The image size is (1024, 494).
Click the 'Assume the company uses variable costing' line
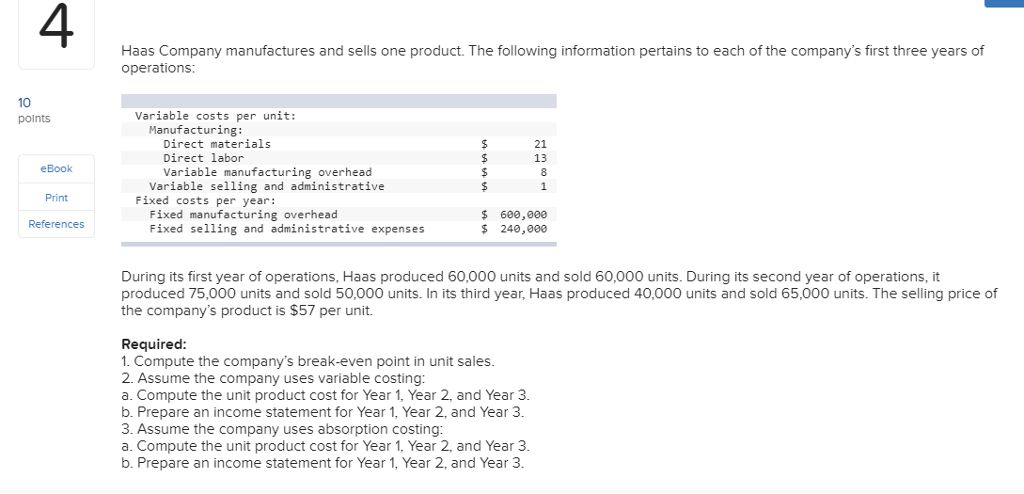click(x=274, y=378)
